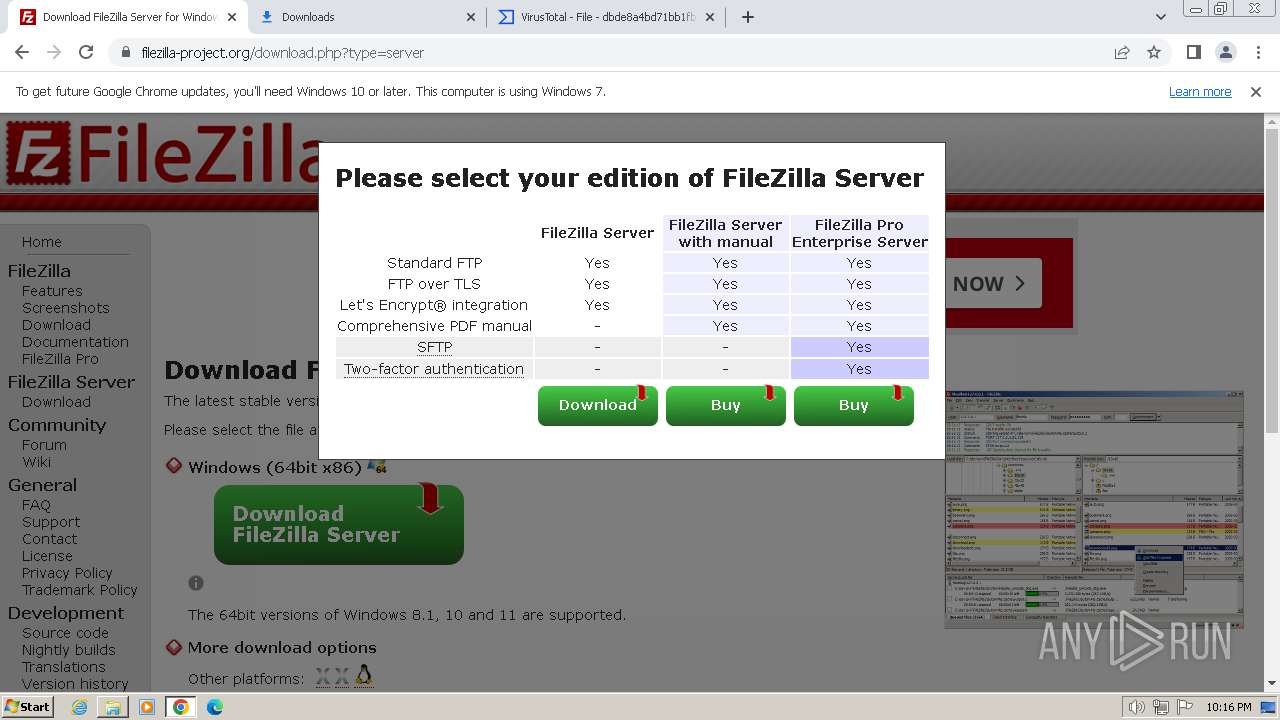
Task: Click Buy for FileZilla Server with manual
Action: (x=726, y=405)
